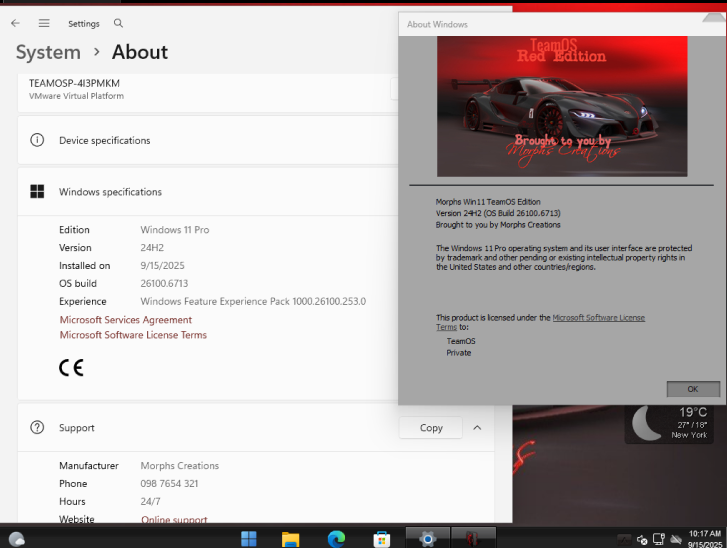Launch Microsoft Edge from the taskbar
Image resolution: width=727 pixels, height=548 pixels.
click(336, 539)
